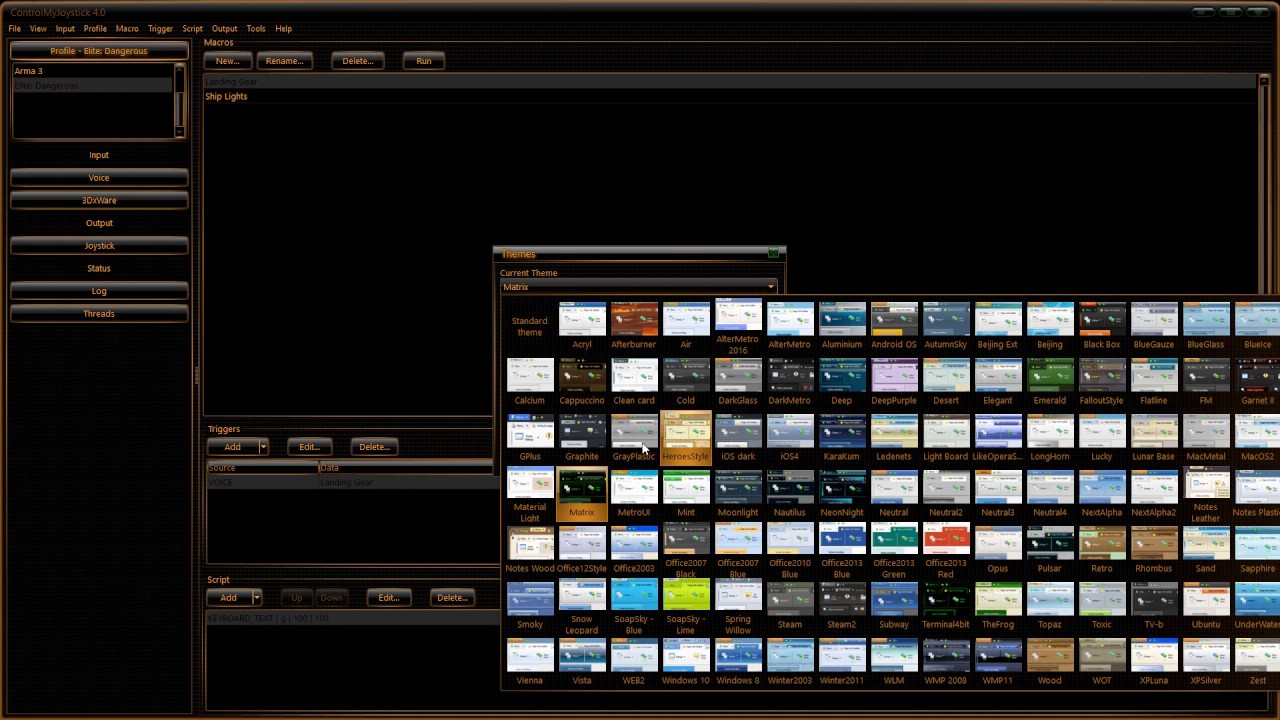
Task: Choose the Black Box theme
Action: pyautogui.click(x=1102, y=326)
